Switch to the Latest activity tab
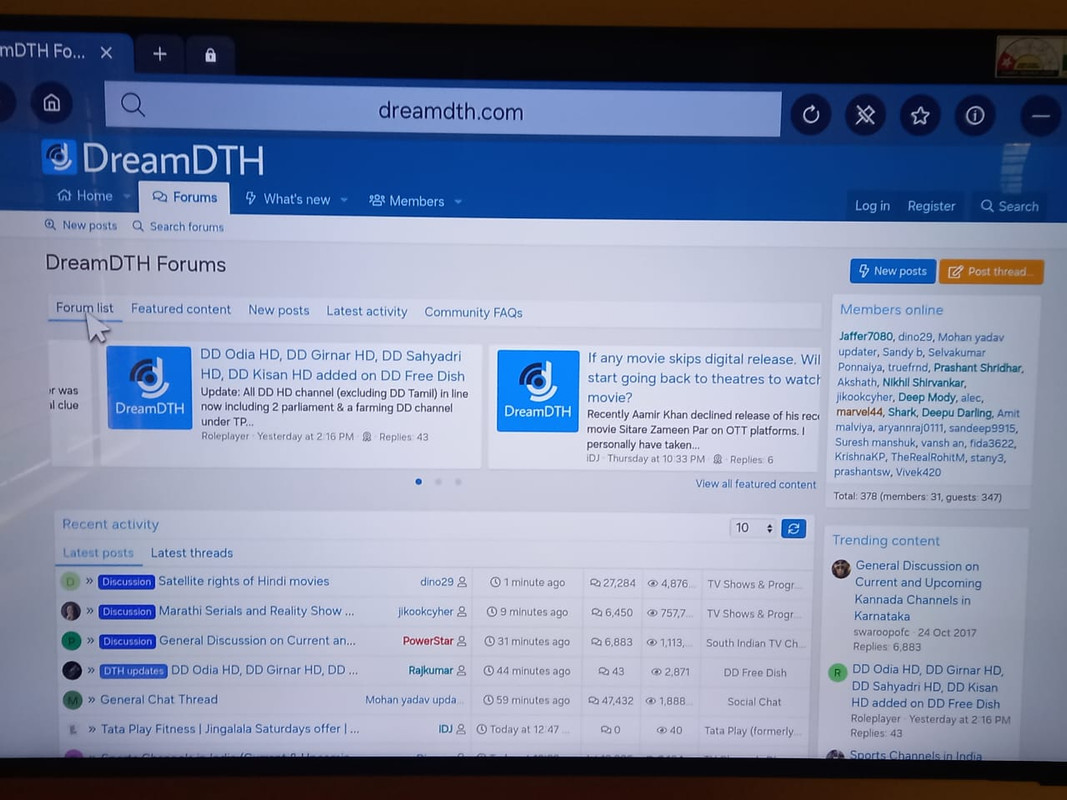 pos(366,311)
